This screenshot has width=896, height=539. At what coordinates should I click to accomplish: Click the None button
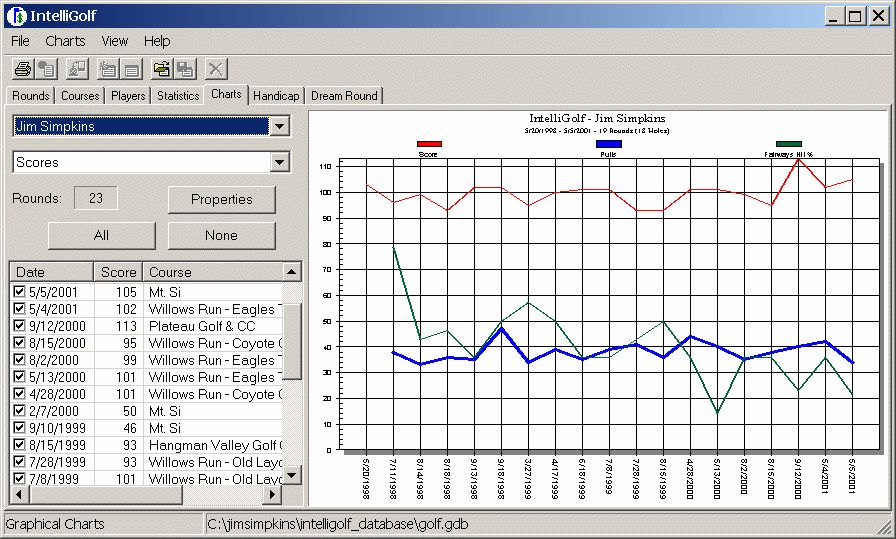tap(222, 235)
